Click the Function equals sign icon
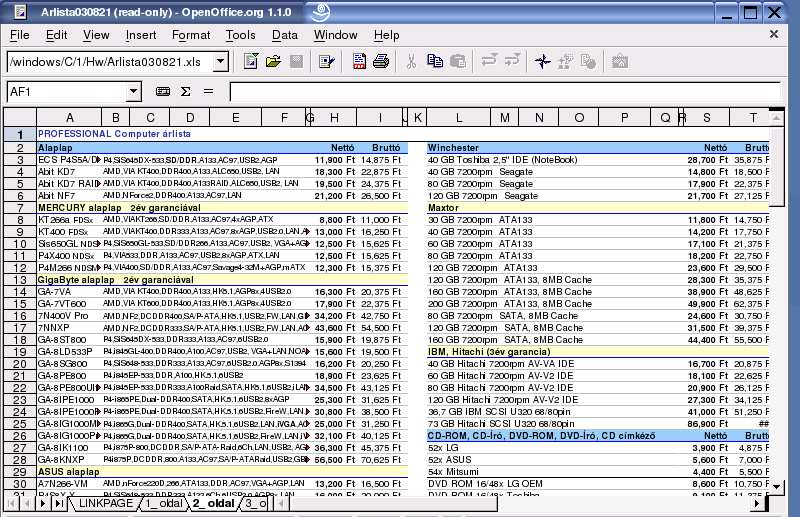The width and height of the screenshot is (800, 517). pyautogui.click(x=208, y=91)
